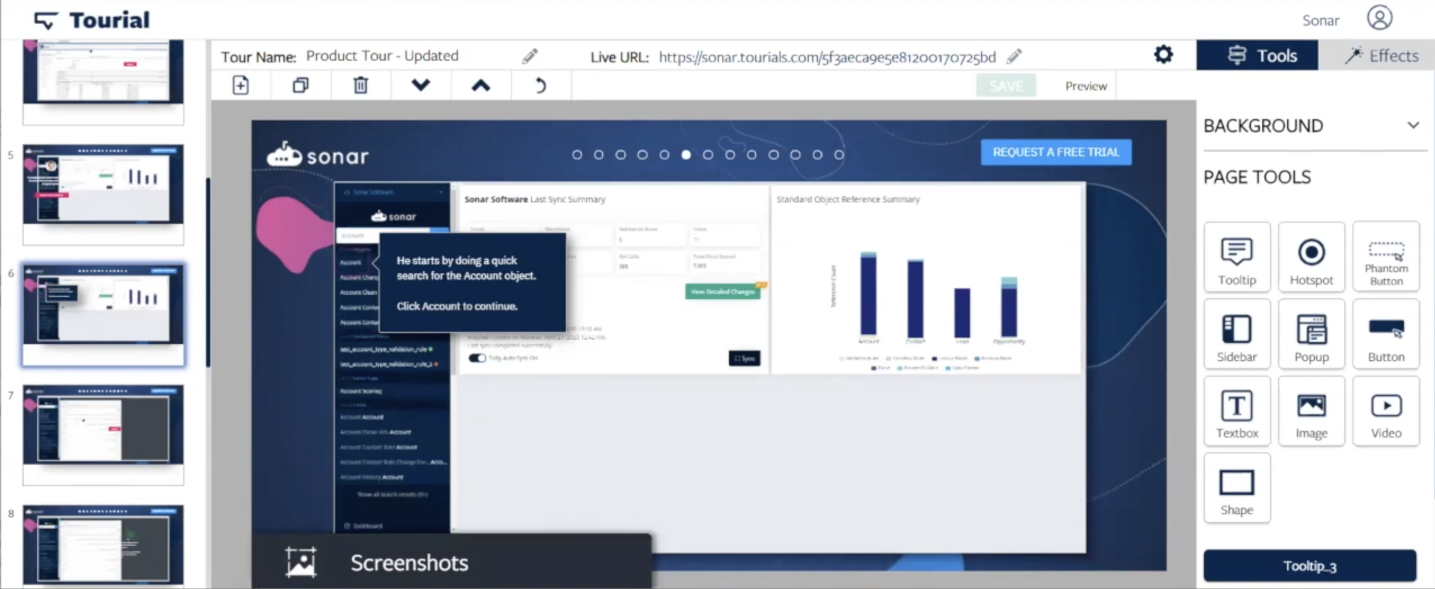Click the PAGE TOOLS heading
The image size is (1435, 589).
point(1257,177)
